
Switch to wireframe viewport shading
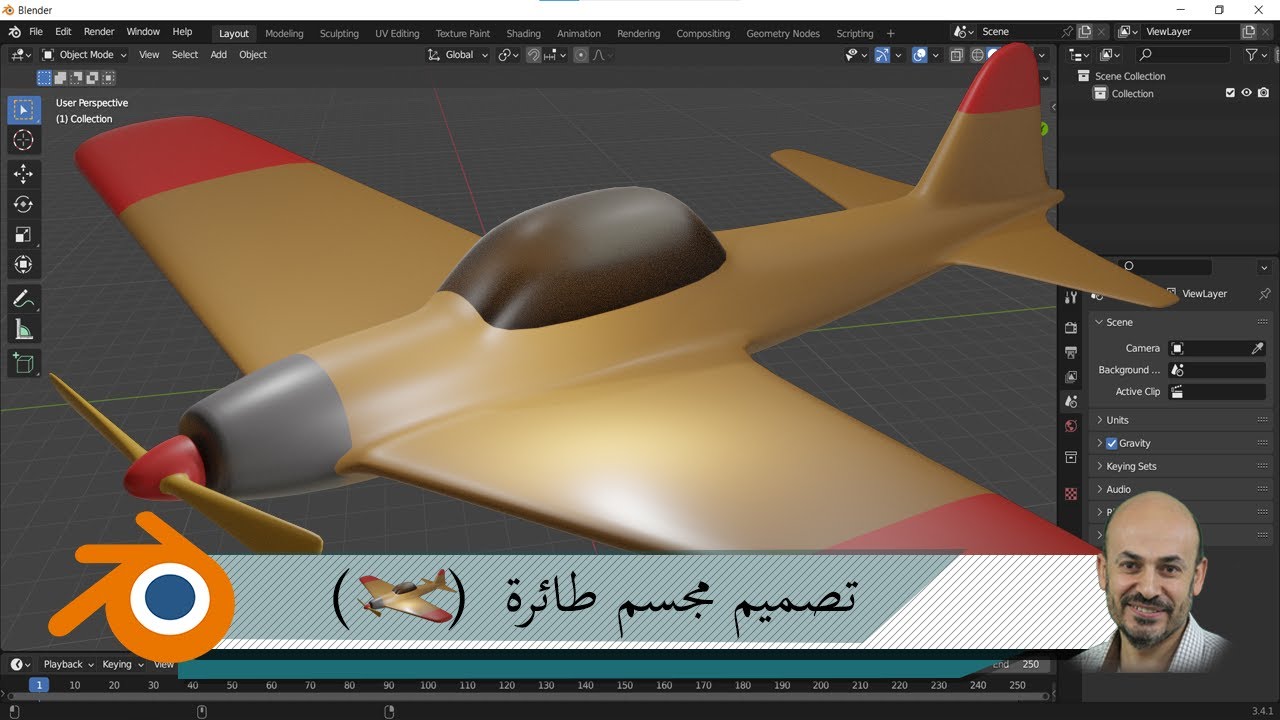977,55
